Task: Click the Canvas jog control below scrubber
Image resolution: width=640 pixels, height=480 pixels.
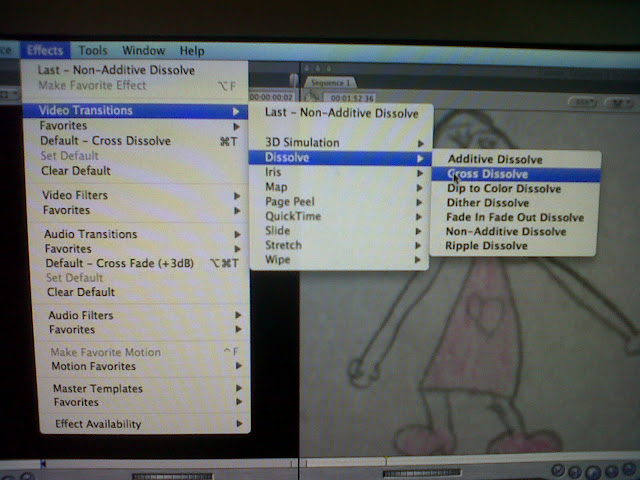Action: pos(422,473)
